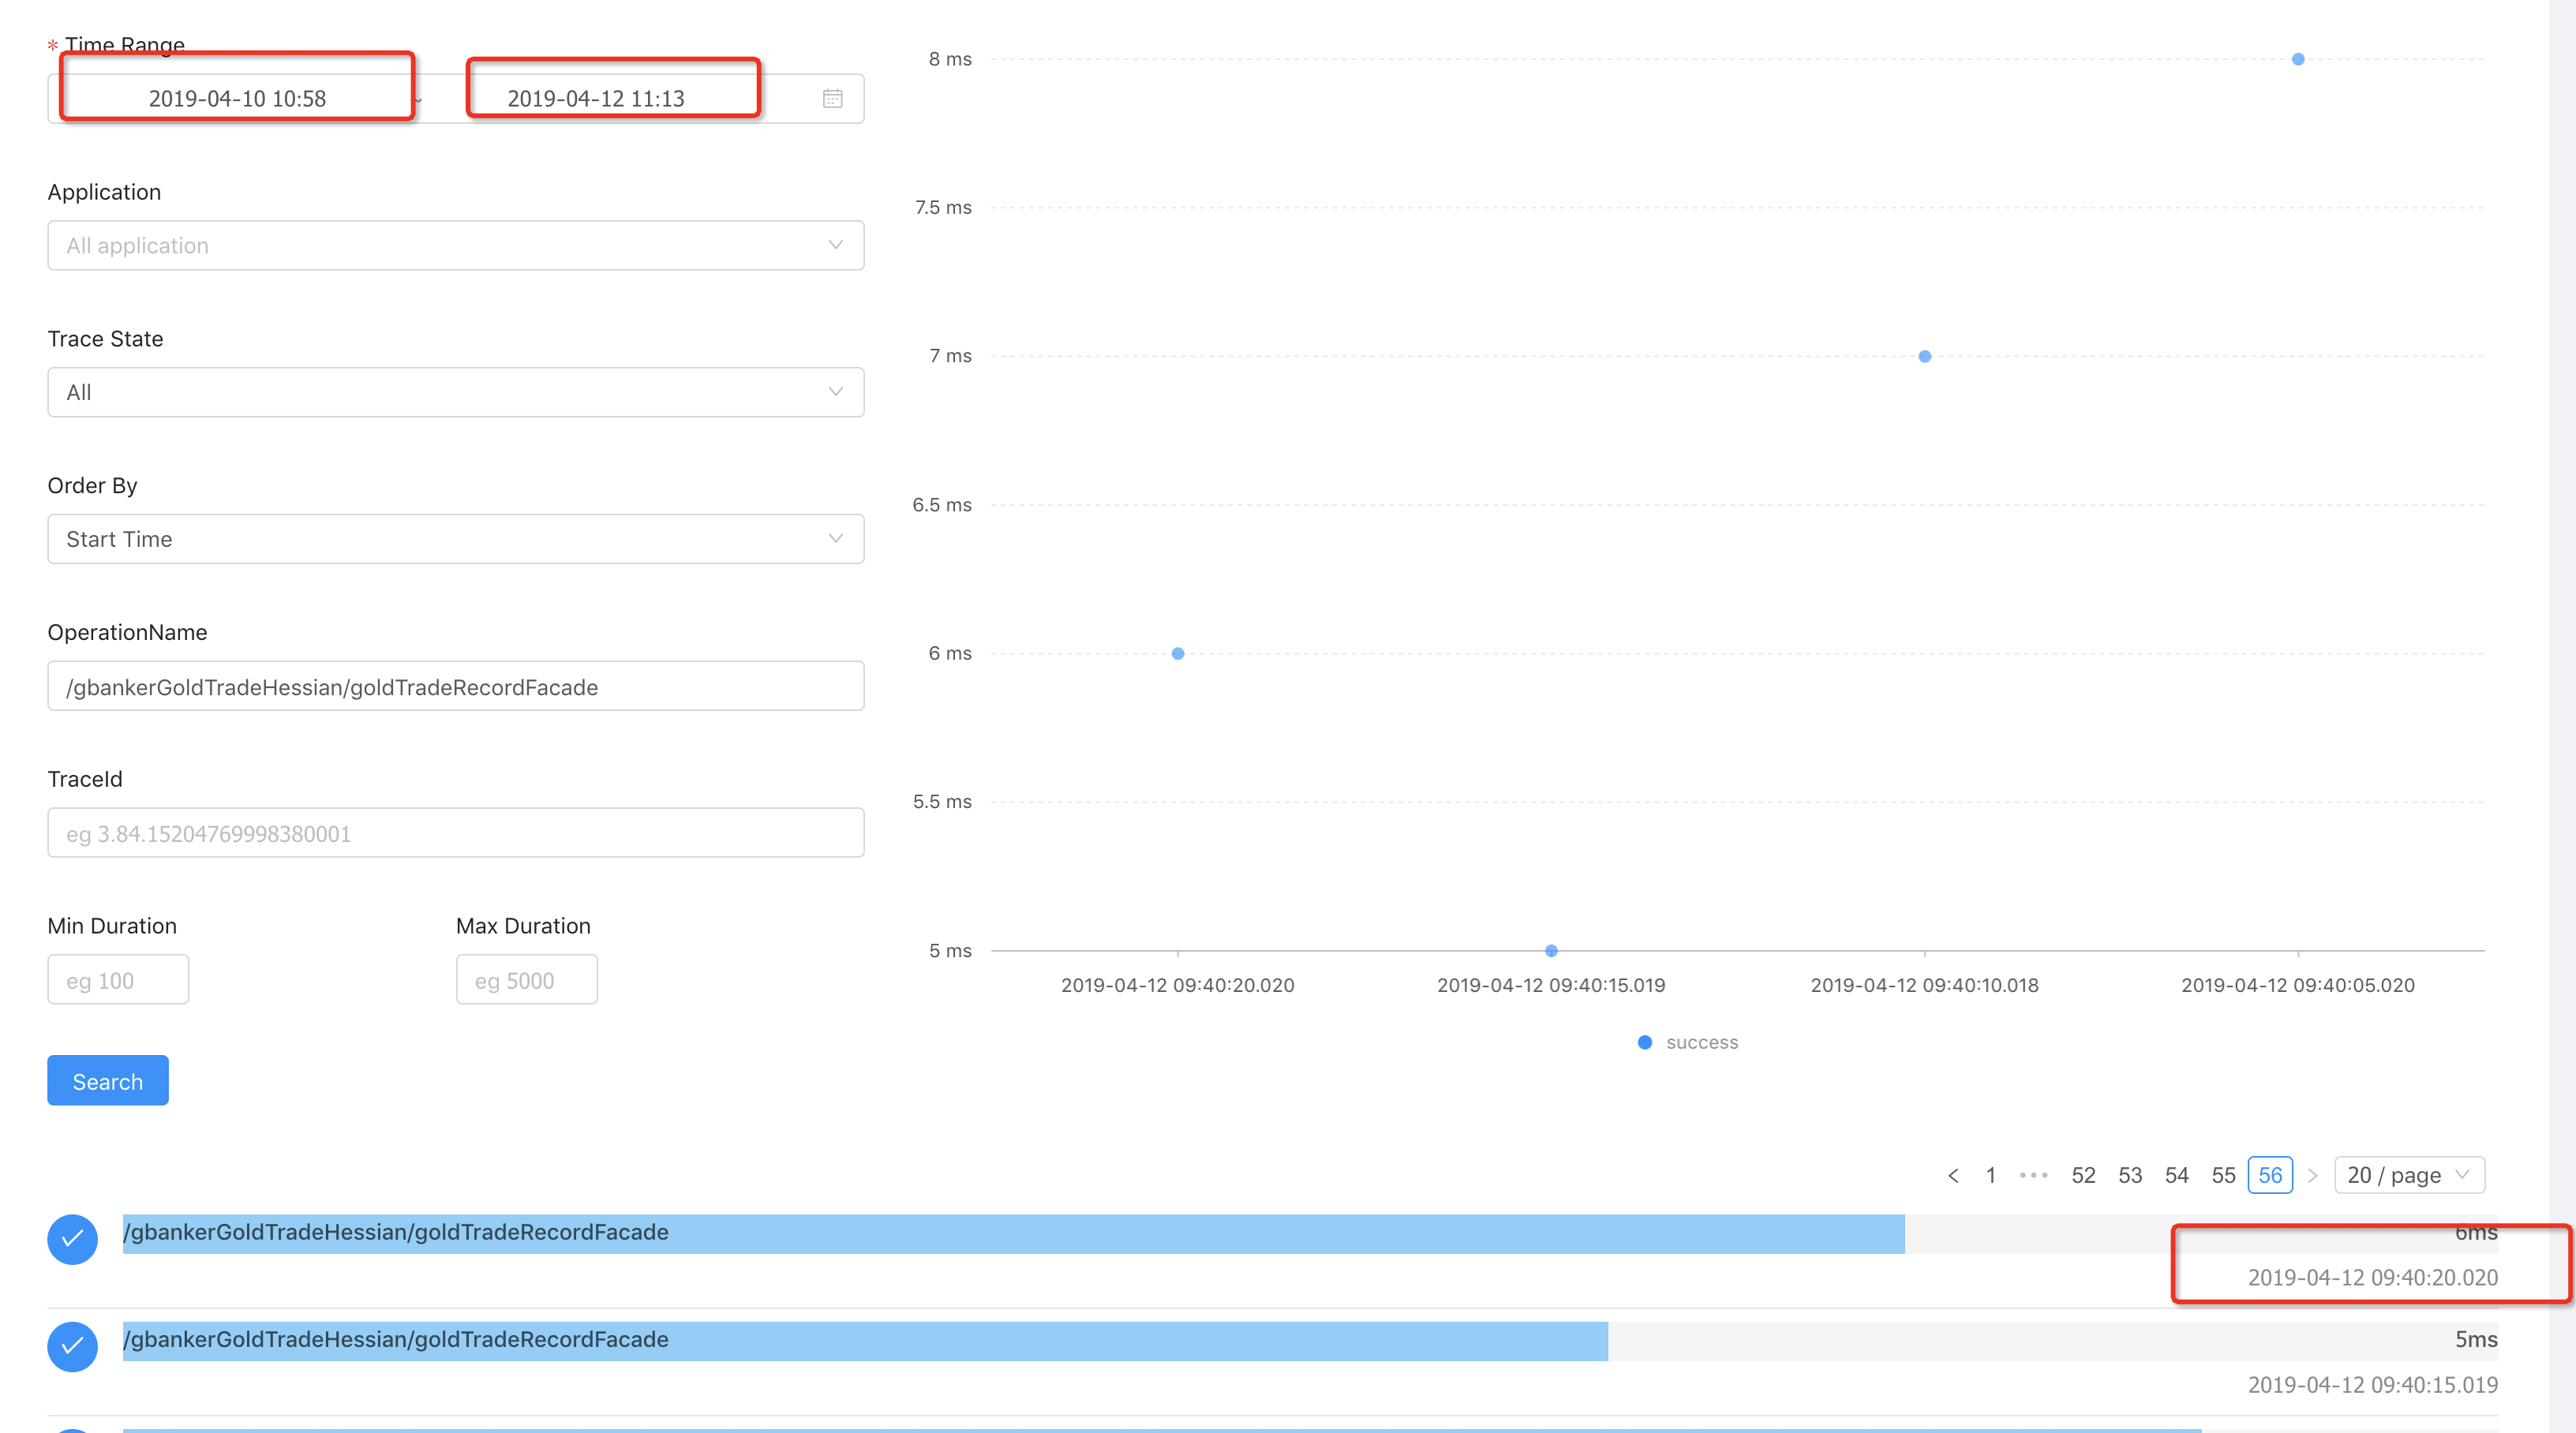This screenshot has height=1433, width=2576.
Task: Jump back to page 1
Action: pyautogui.click(x=1990, y=1175)
